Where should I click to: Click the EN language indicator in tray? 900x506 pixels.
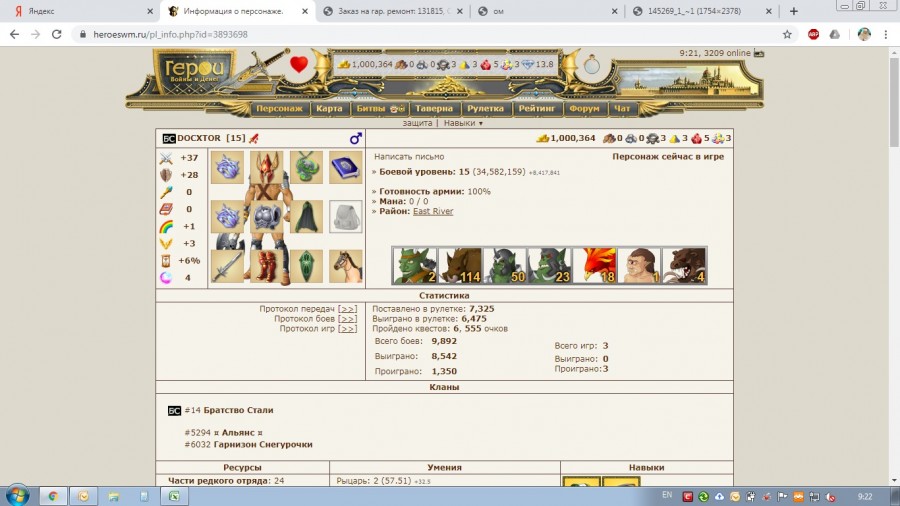667,495
